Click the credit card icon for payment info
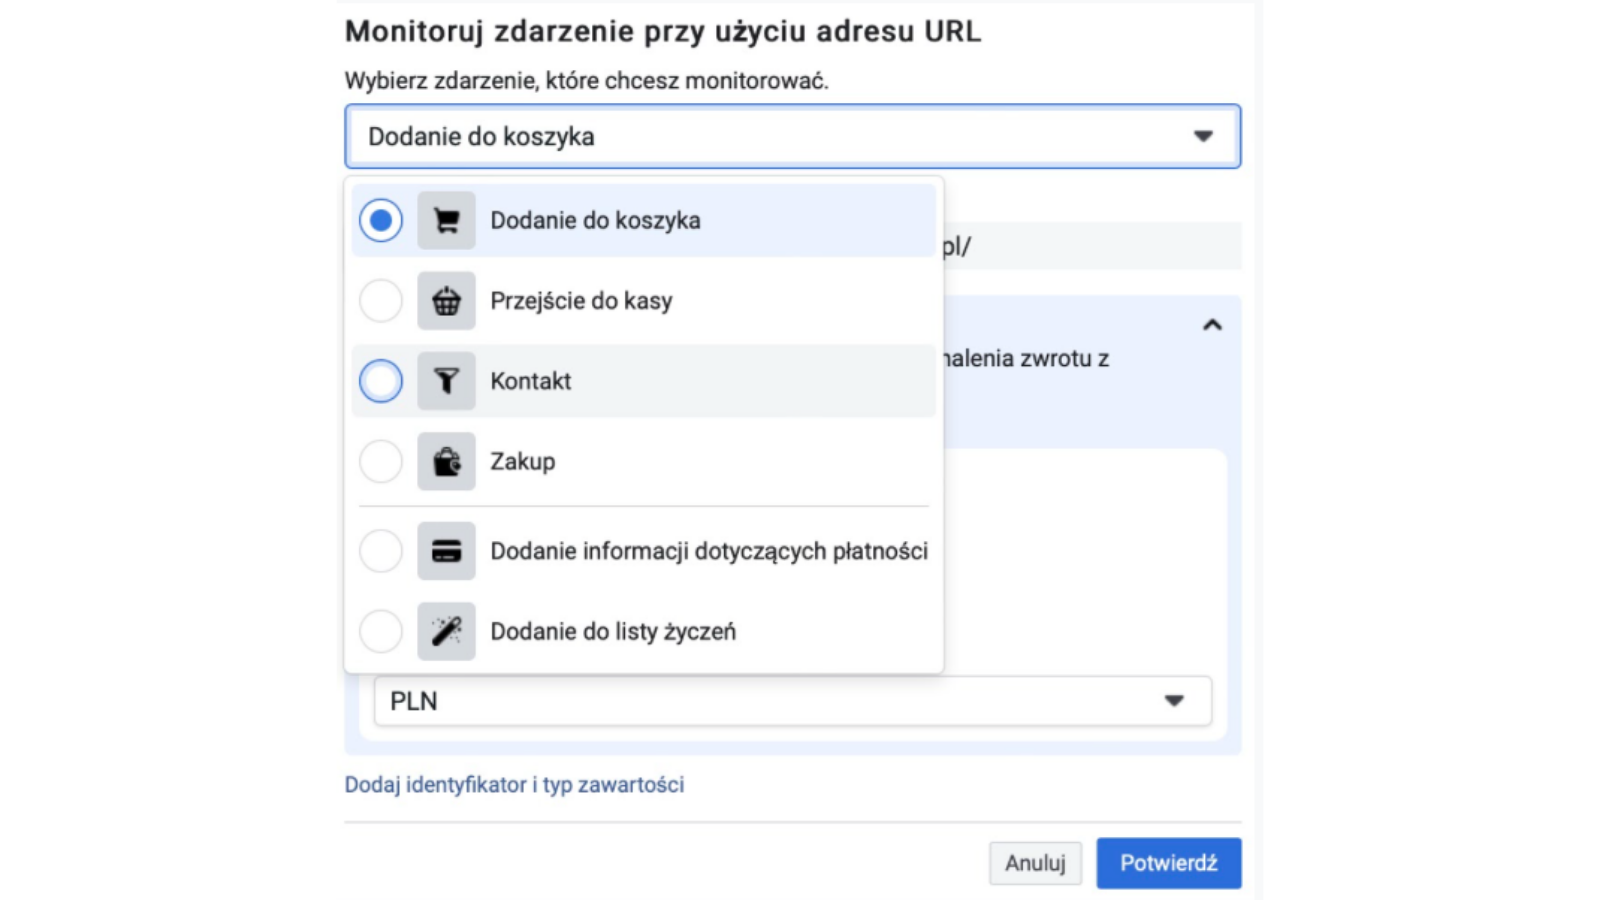 click(x=446, y=551)
